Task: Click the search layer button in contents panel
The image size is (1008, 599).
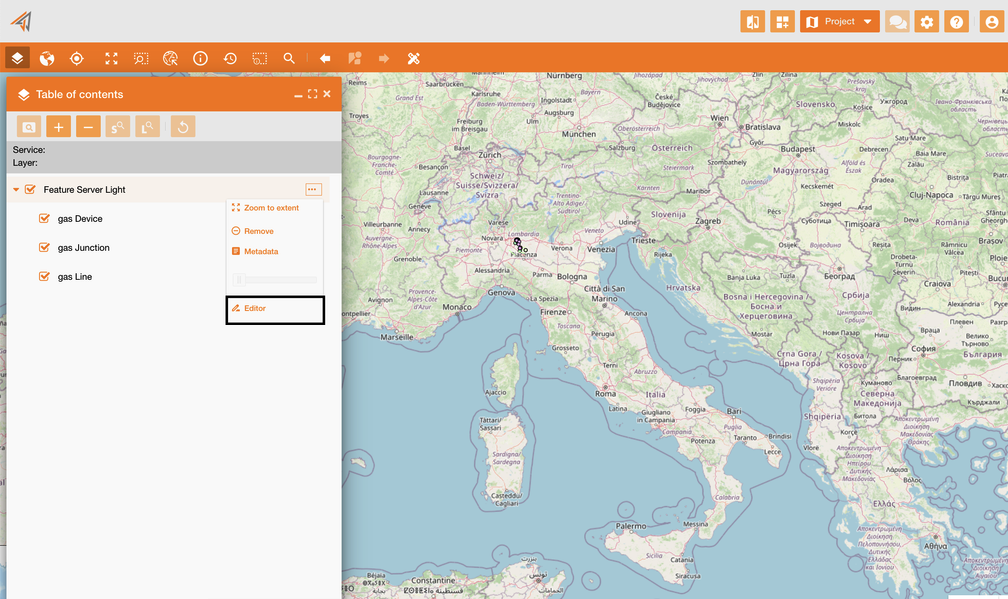Action: 29,127
